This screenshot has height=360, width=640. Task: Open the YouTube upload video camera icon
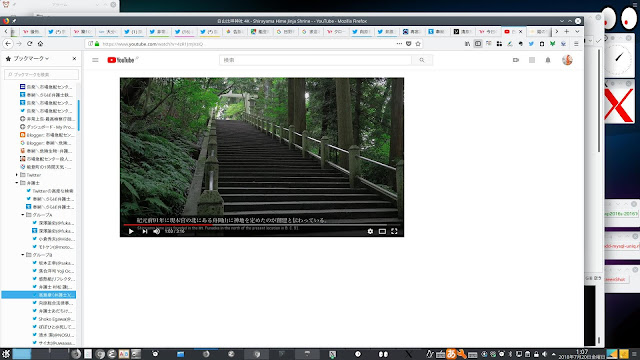516,60
